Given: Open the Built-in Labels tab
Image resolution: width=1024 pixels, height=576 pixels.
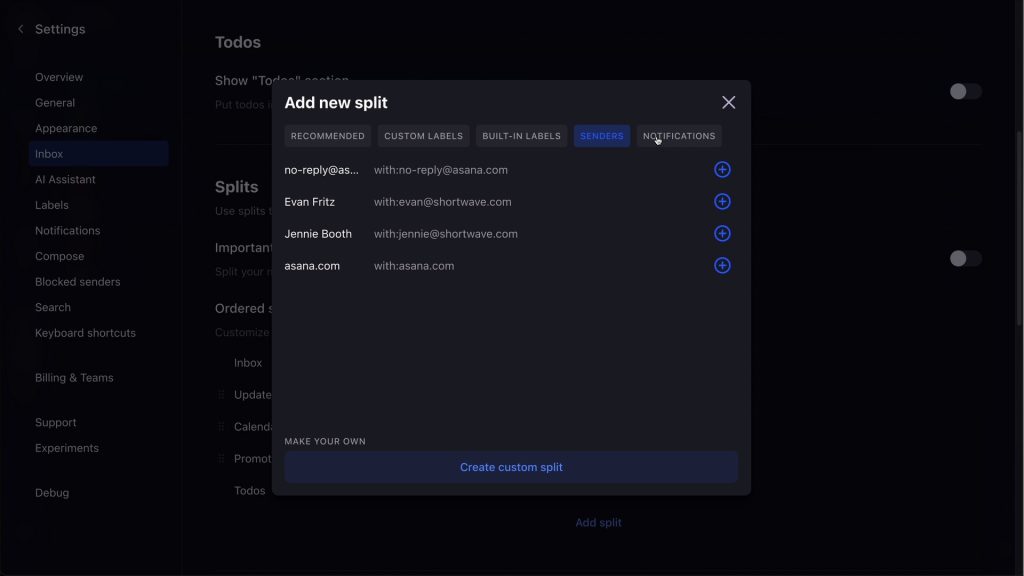Looking at the screenshot, I should [x=521, y=136].
